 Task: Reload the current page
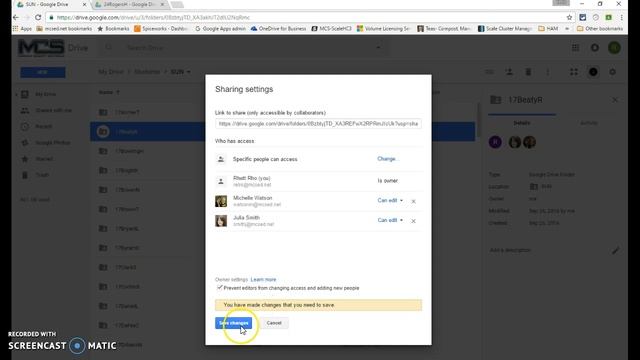pyautogui.click(x=38, y=18)
